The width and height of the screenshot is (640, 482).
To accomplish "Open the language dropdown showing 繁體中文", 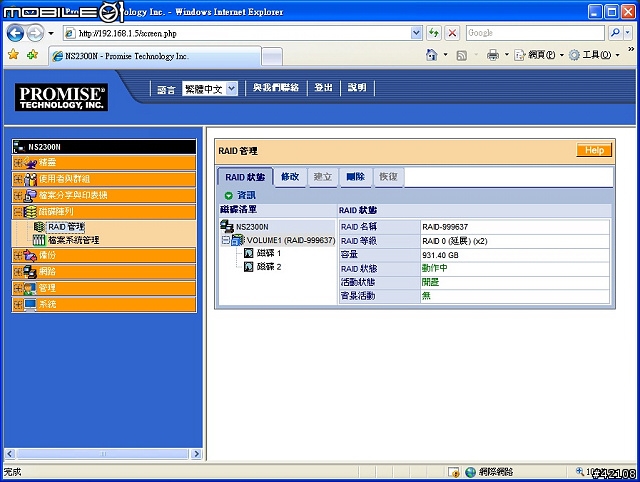I will pos(209,89).
